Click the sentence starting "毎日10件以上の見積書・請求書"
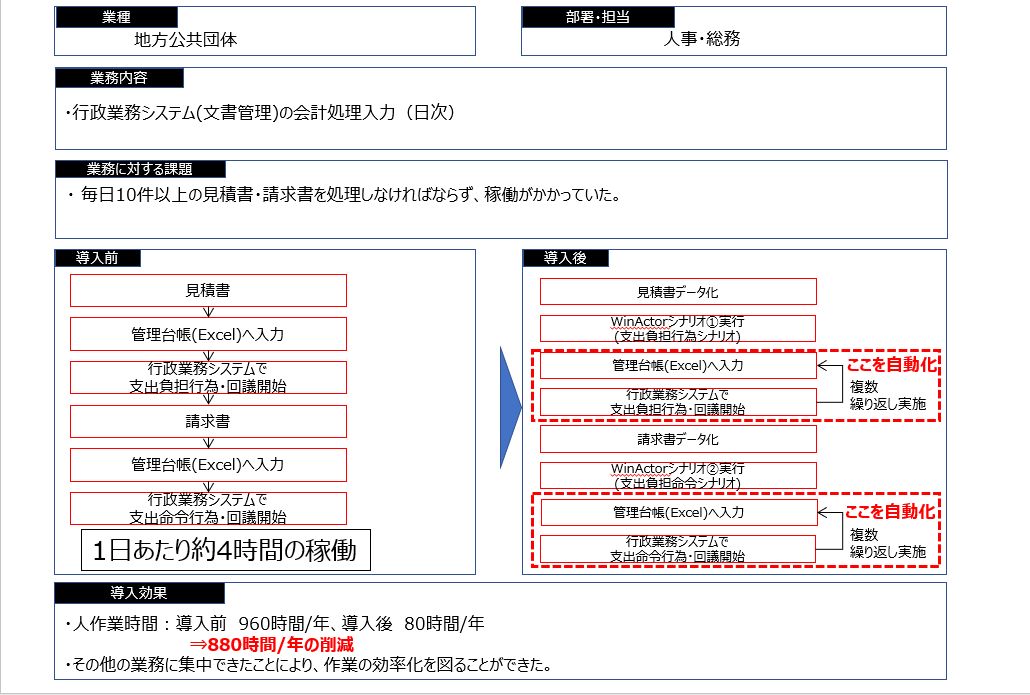 [x=344, y=194]
